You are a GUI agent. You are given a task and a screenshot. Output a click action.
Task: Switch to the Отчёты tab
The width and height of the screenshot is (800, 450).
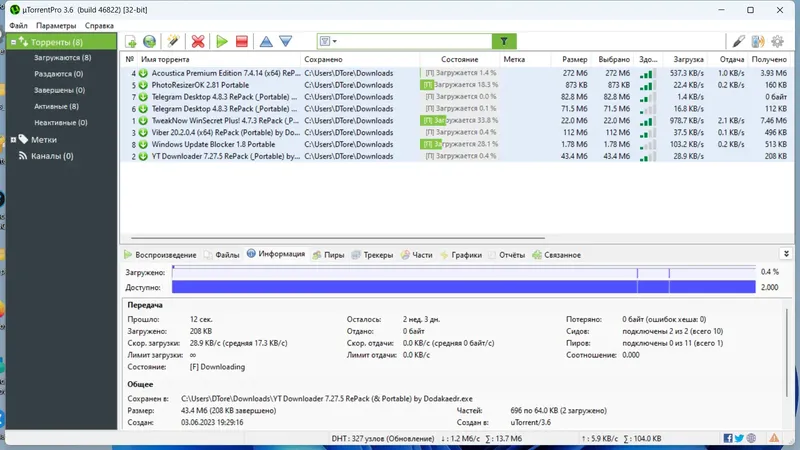pos(507,255)
